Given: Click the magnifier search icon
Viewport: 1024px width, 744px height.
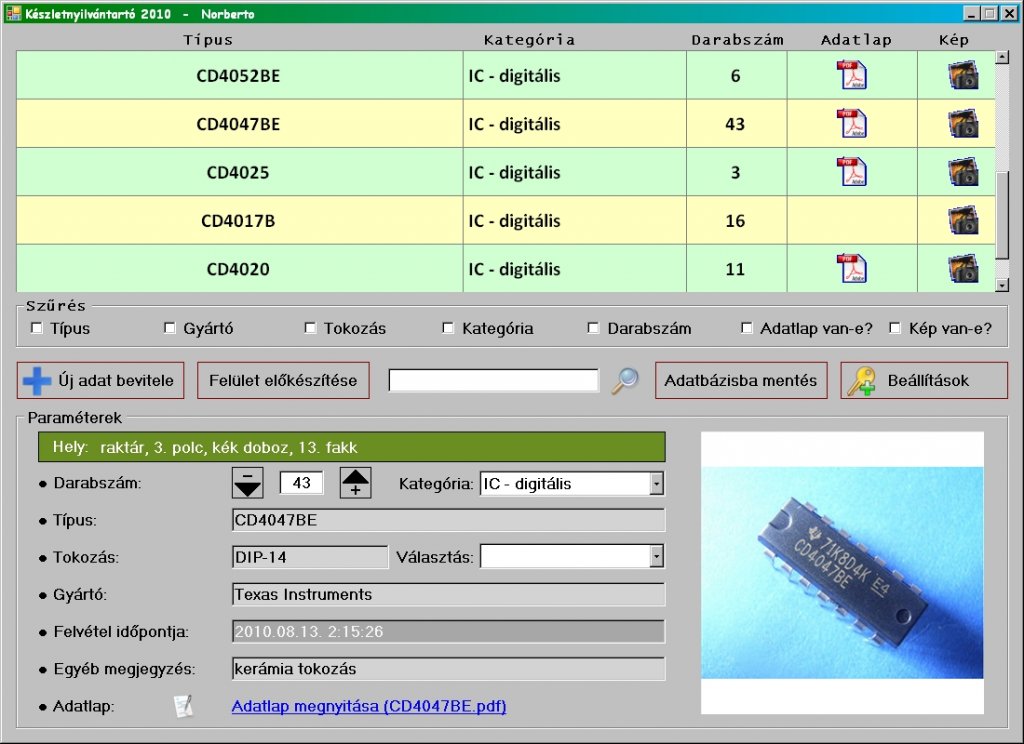Looking at the screenshot, I should (625, 381).
